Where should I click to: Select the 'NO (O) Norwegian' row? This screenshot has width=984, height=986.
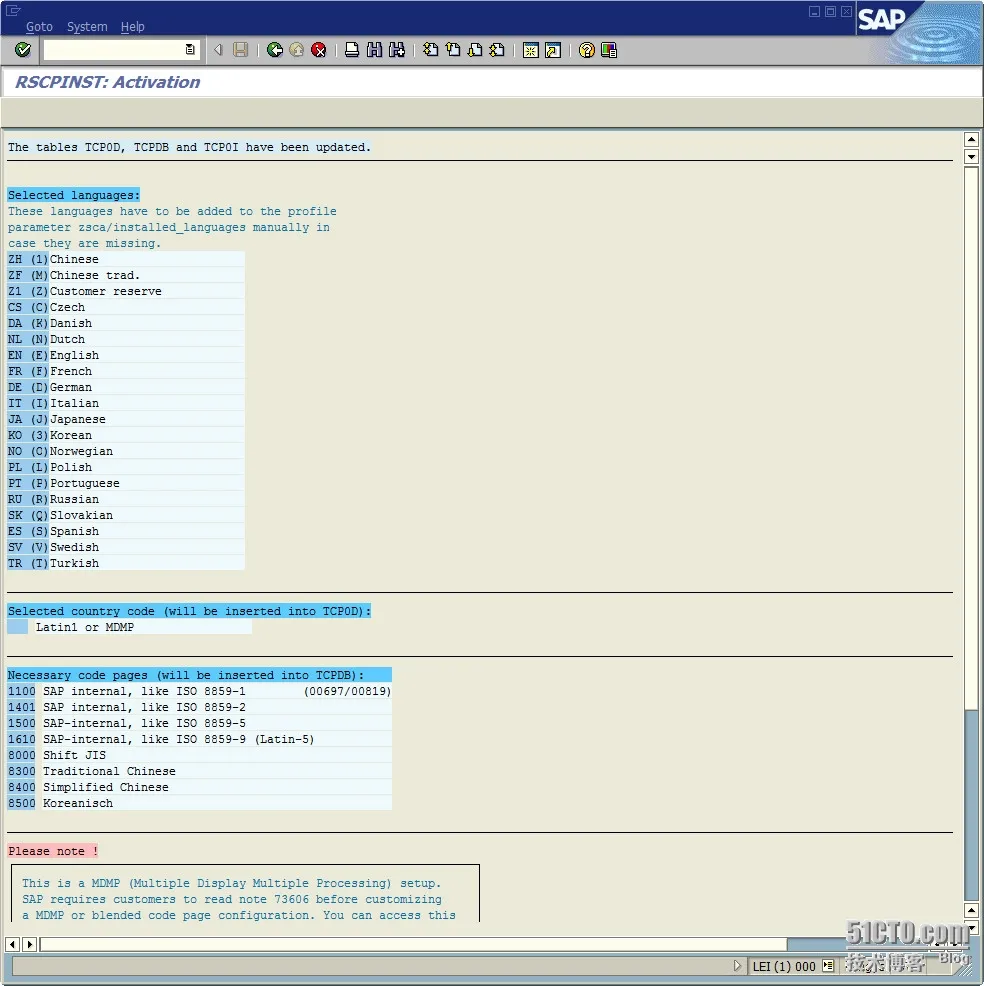click(126, 451)
